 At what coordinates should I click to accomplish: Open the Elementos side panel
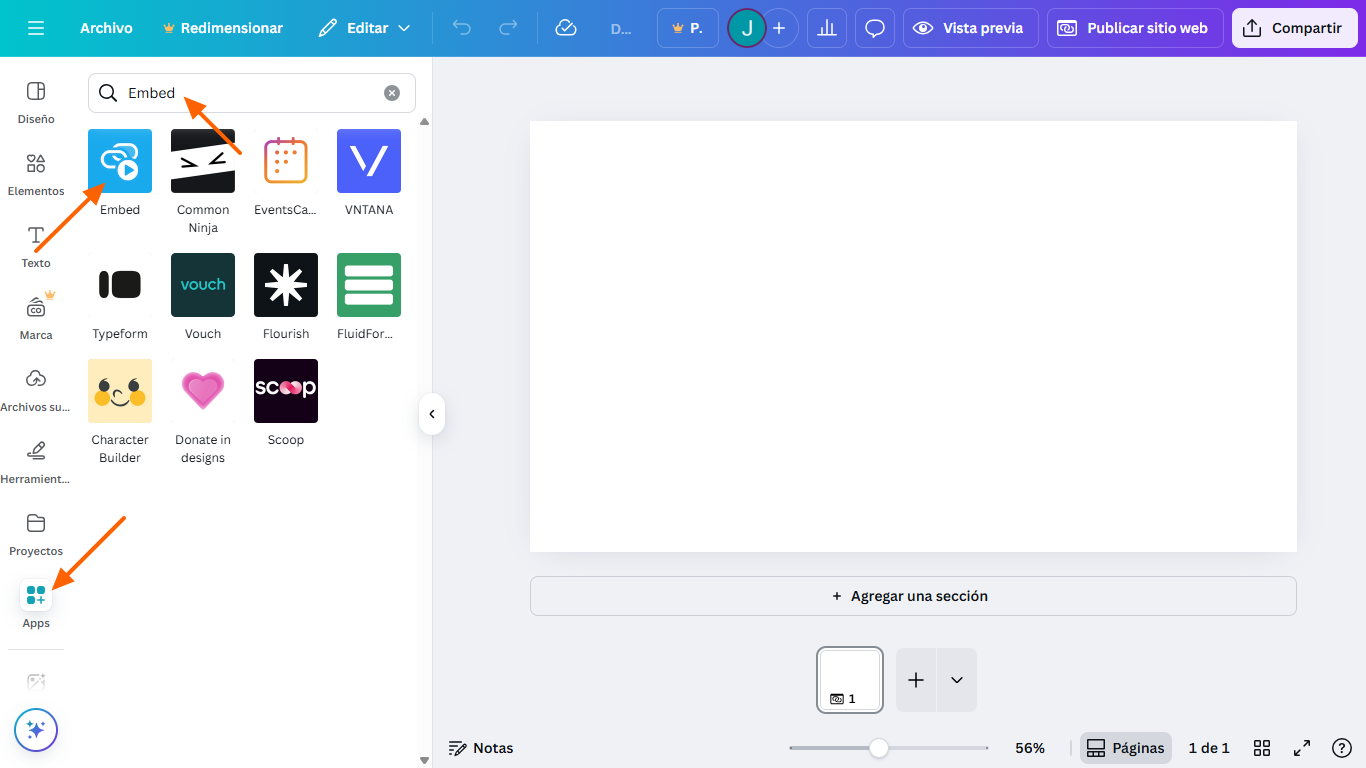[x=36, y=175]
